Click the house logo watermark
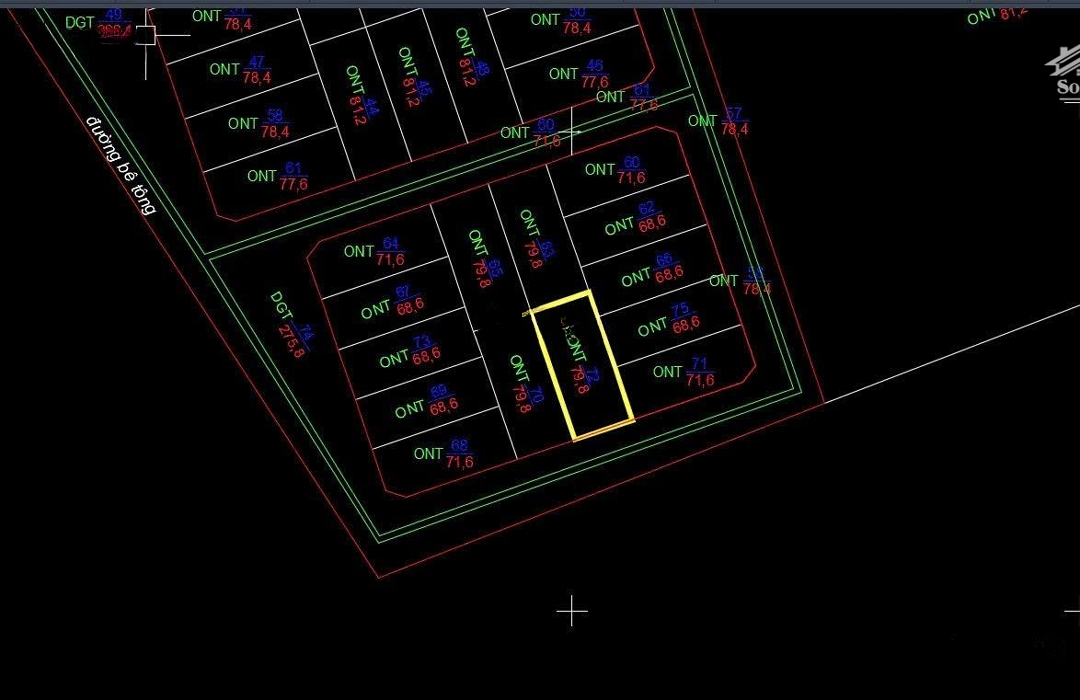Screen dimensions: 1080x700 click(1064, 72)
